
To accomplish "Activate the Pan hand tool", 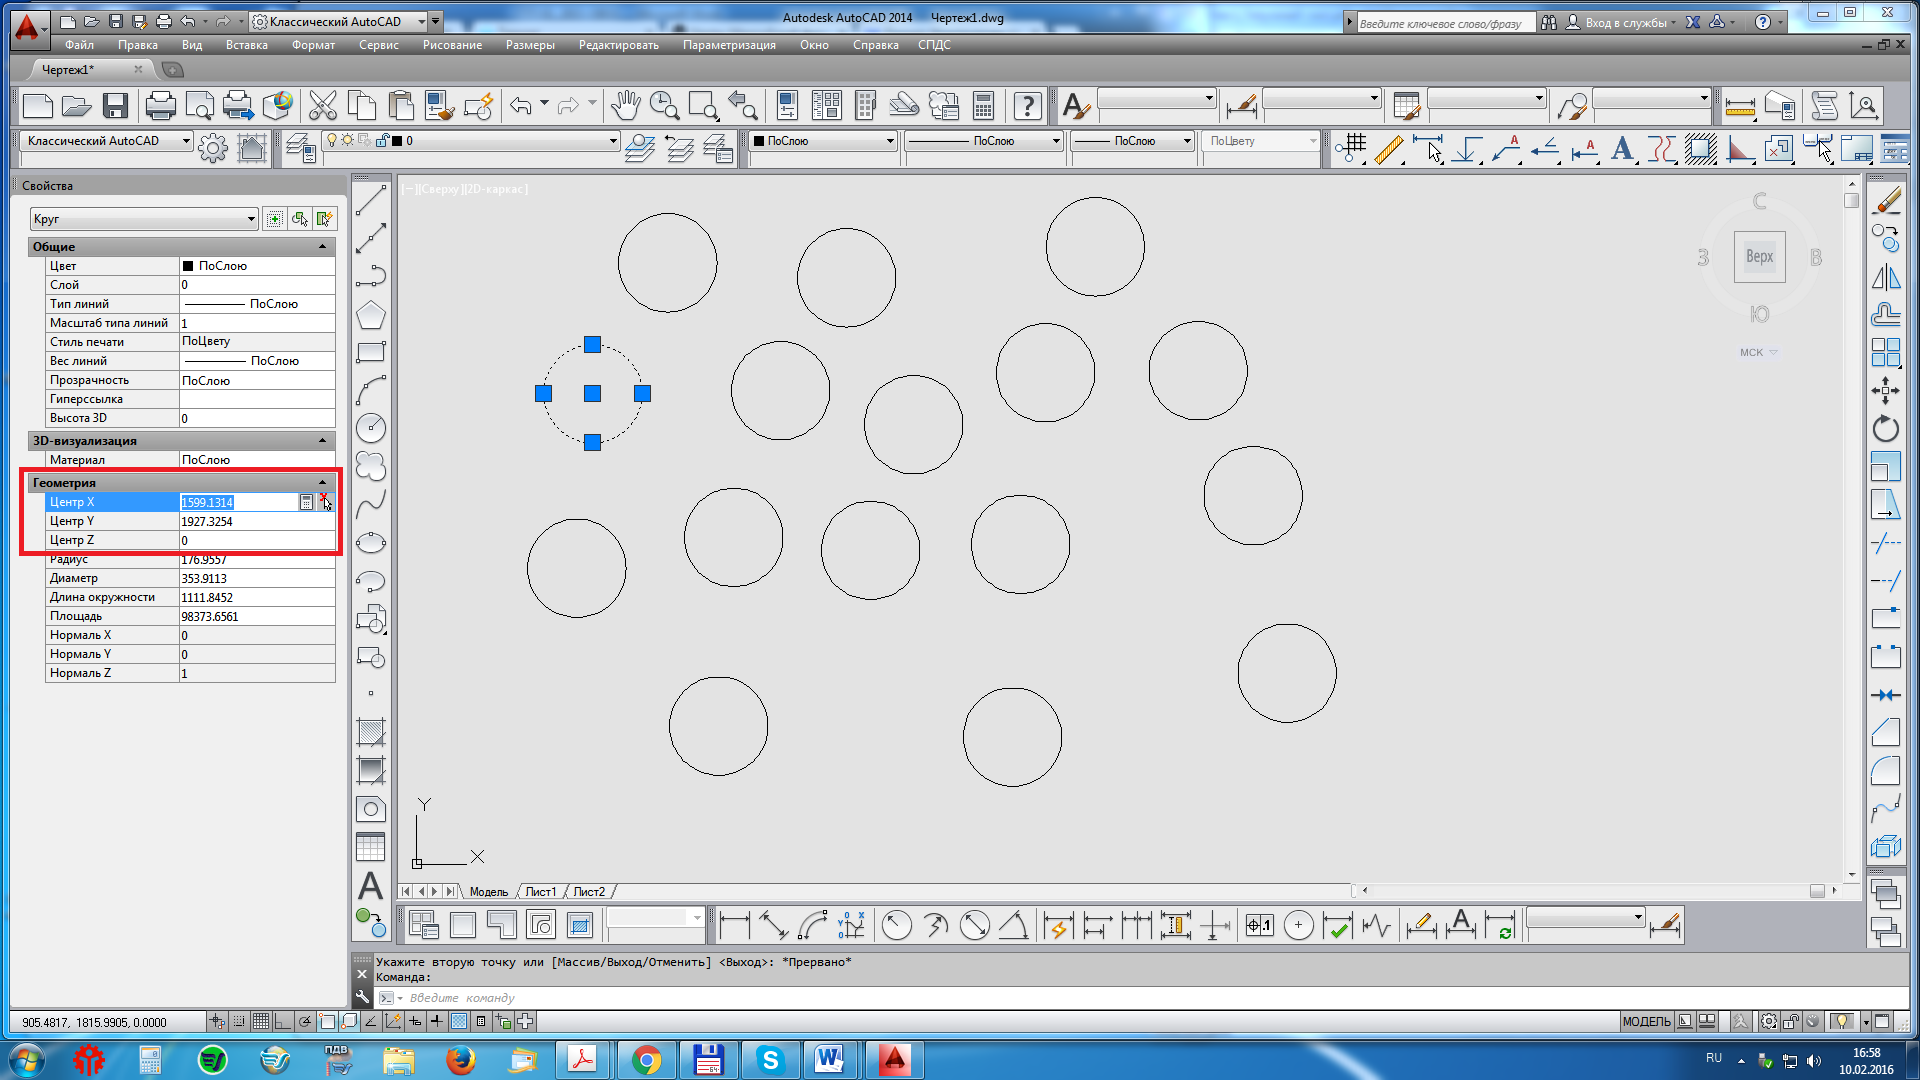I will pyautogui.click(x=626, y=105).
